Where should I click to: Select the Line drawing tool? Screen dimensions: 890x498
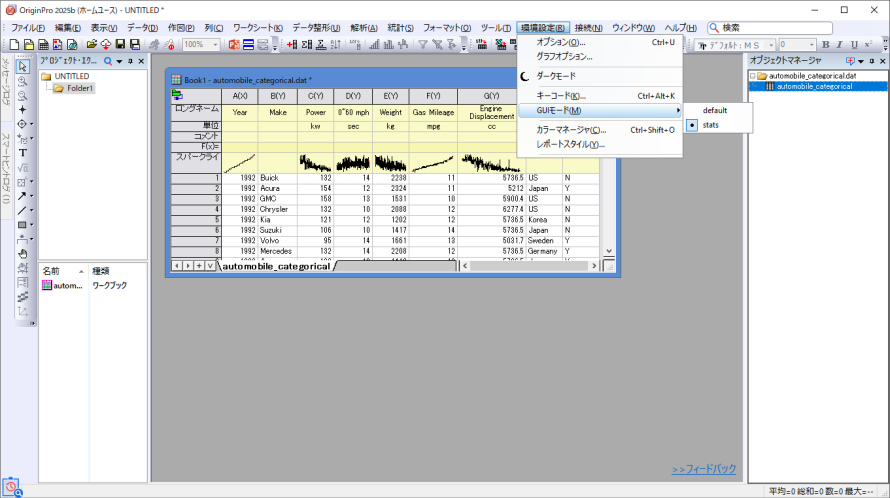tap(22, 211)
